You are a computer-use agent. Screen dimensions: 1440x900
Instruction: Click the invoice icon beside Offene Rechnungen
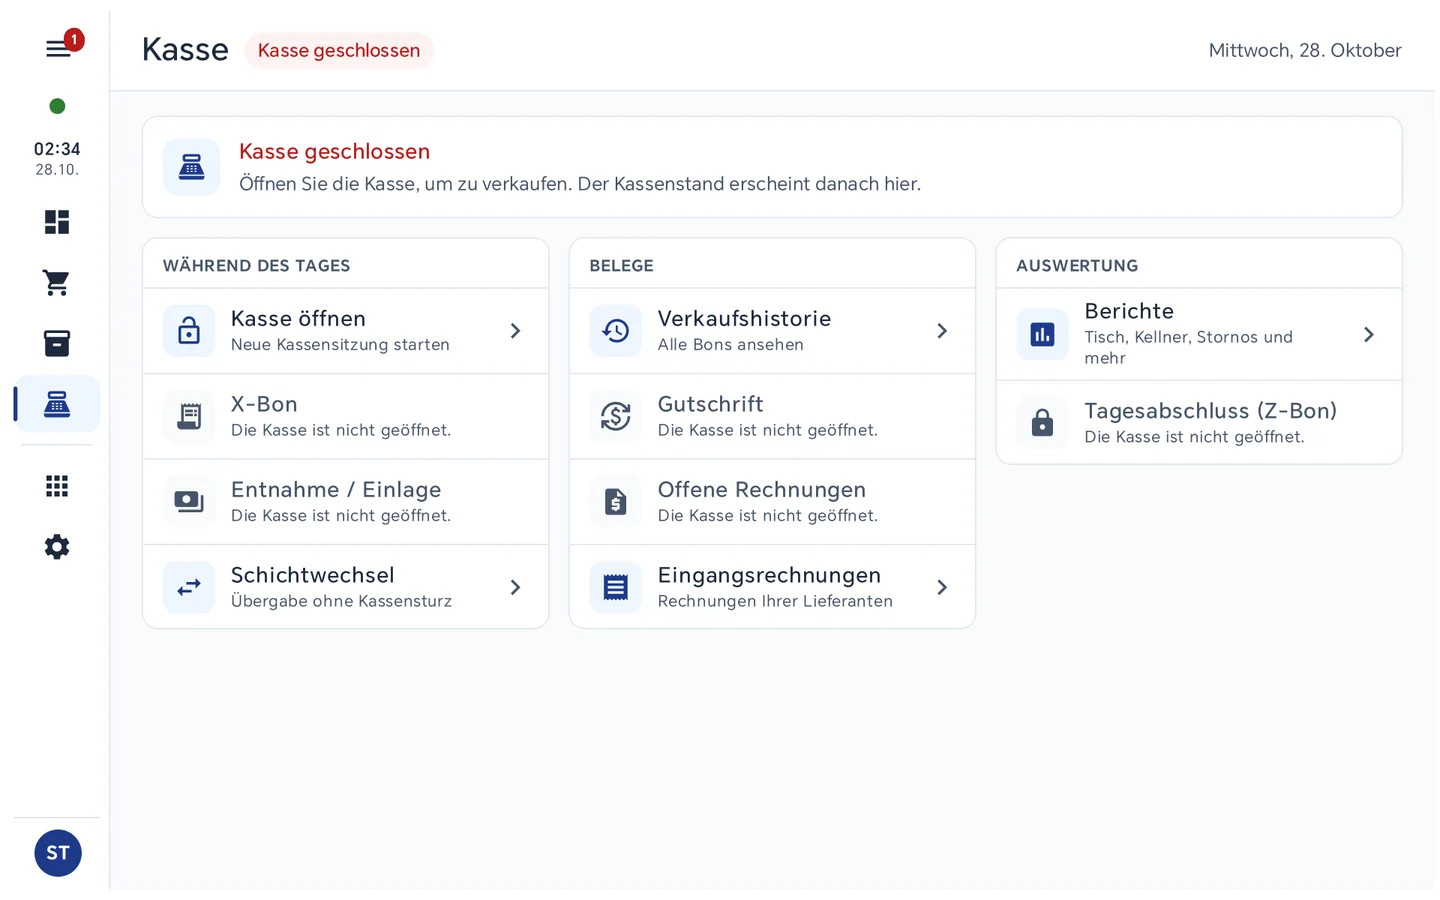(616, 502)
